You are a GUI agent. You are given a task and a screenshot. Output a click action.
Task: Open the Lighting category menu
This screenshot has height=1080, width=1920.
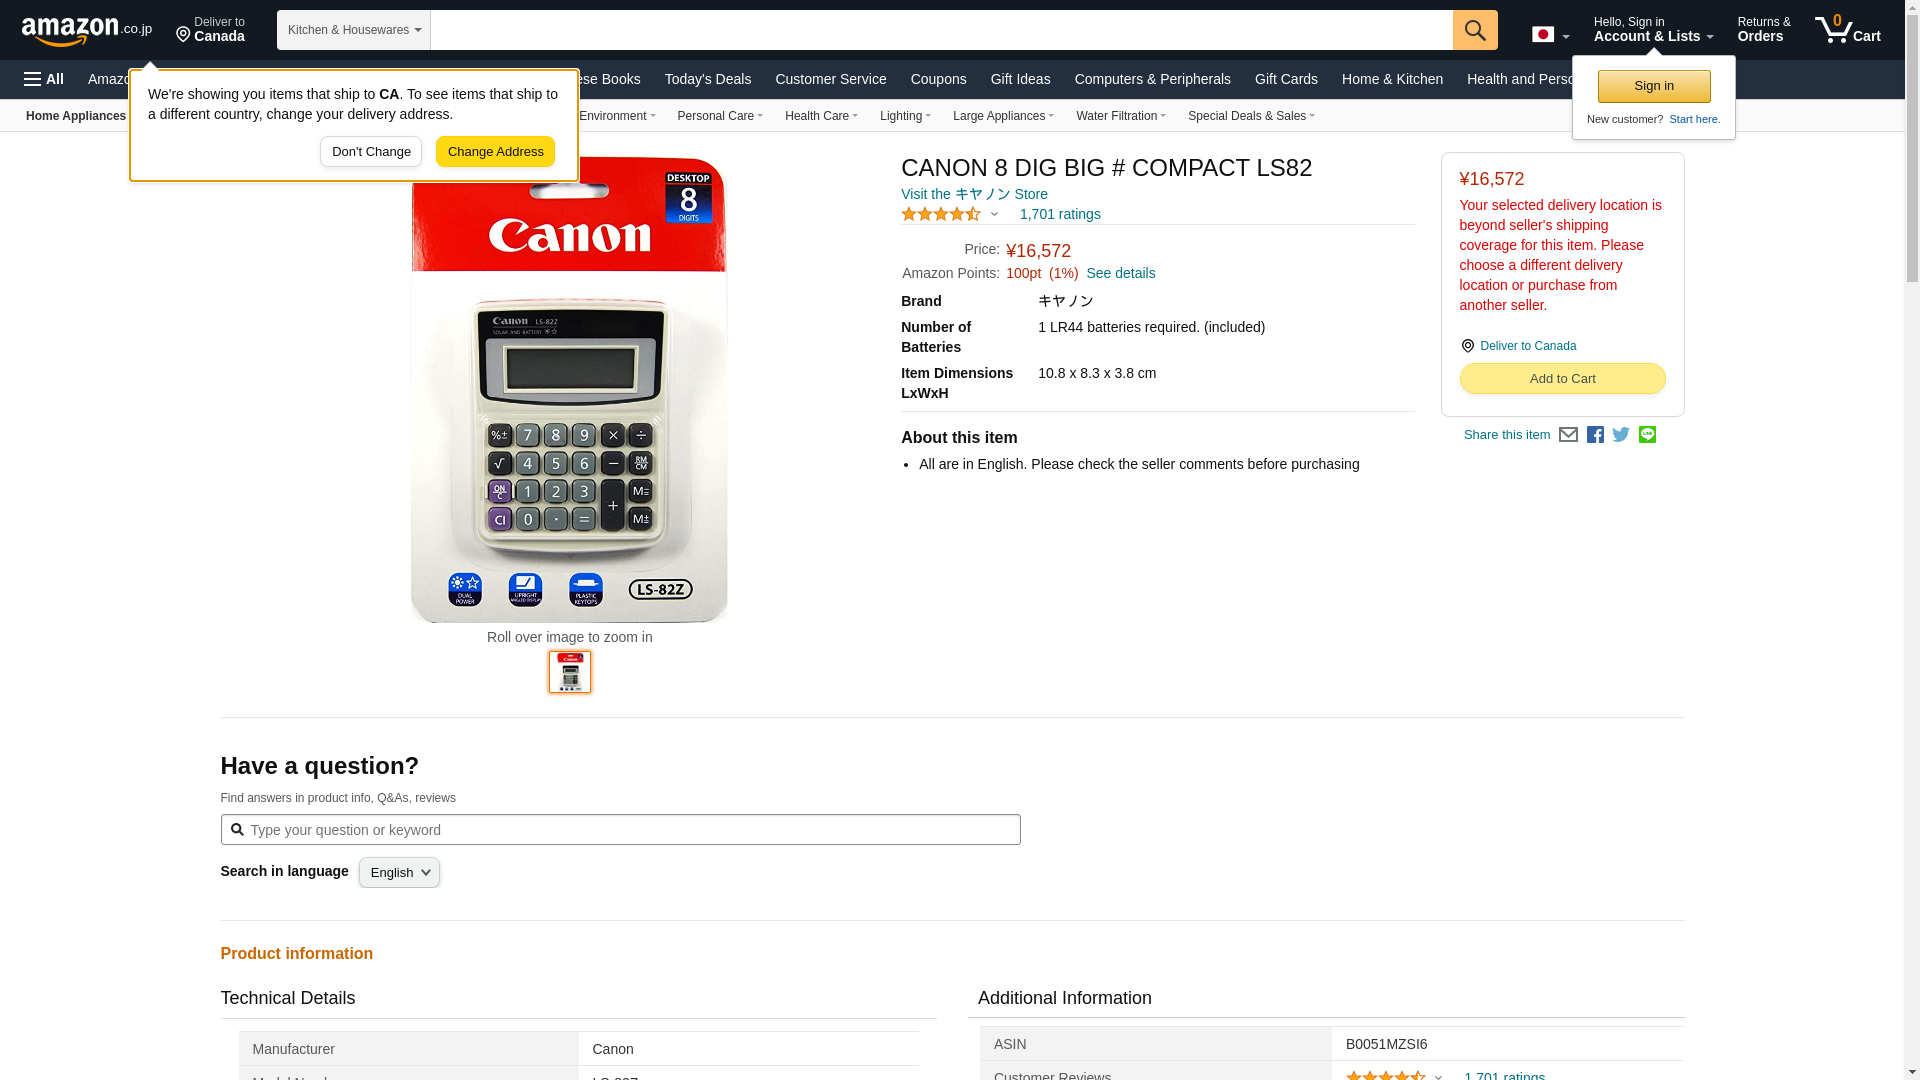coord(905,116)
